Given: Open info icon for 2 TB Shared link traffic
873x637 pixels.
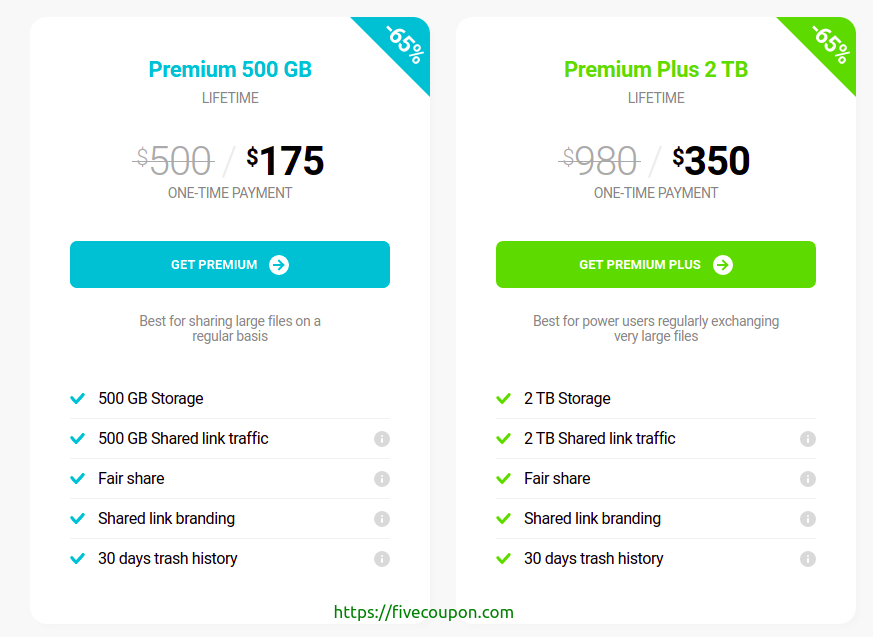Looking at the screenshot, I should coord(808,439).
